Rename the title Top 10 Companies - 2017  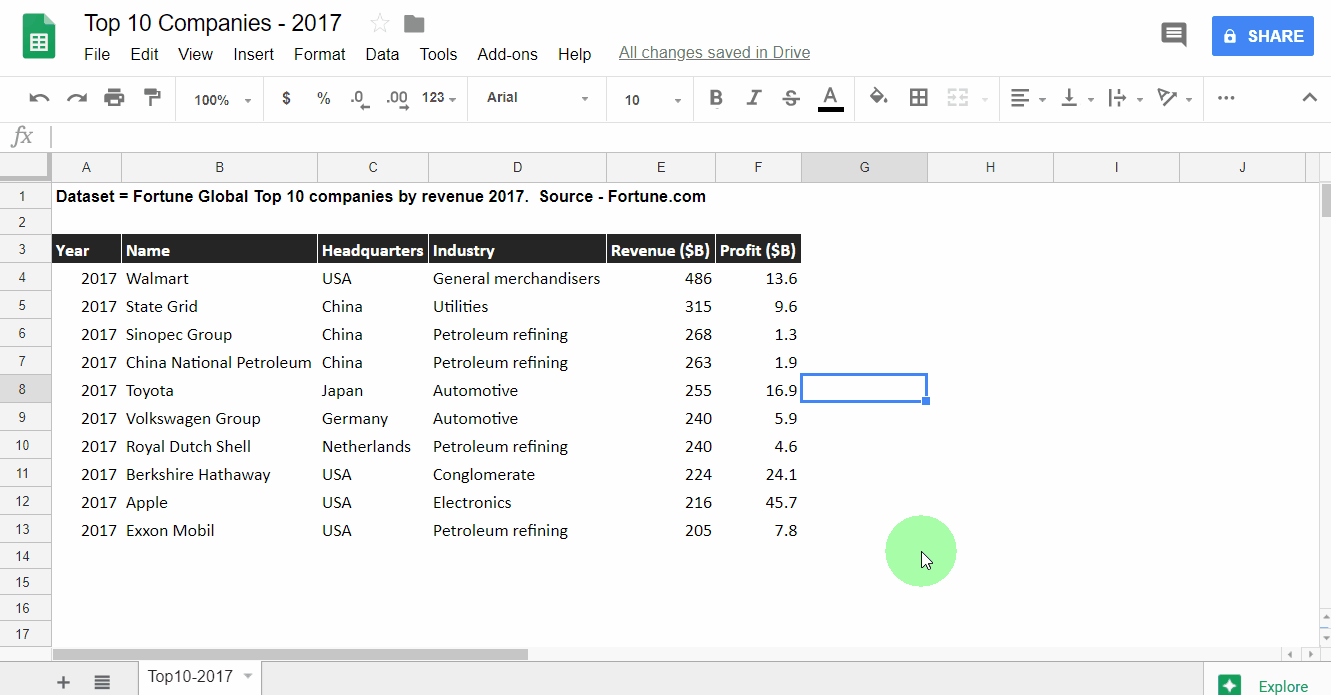pyautogui.click(x=212, y=23)
